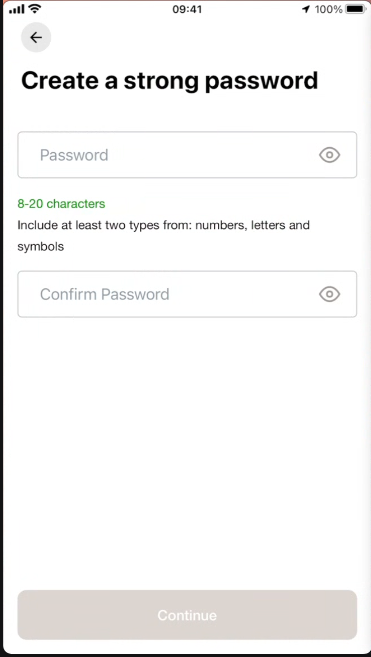Tap the battery icon in status bar
This screenshot has height=657, width=371.
click(355, 9)
